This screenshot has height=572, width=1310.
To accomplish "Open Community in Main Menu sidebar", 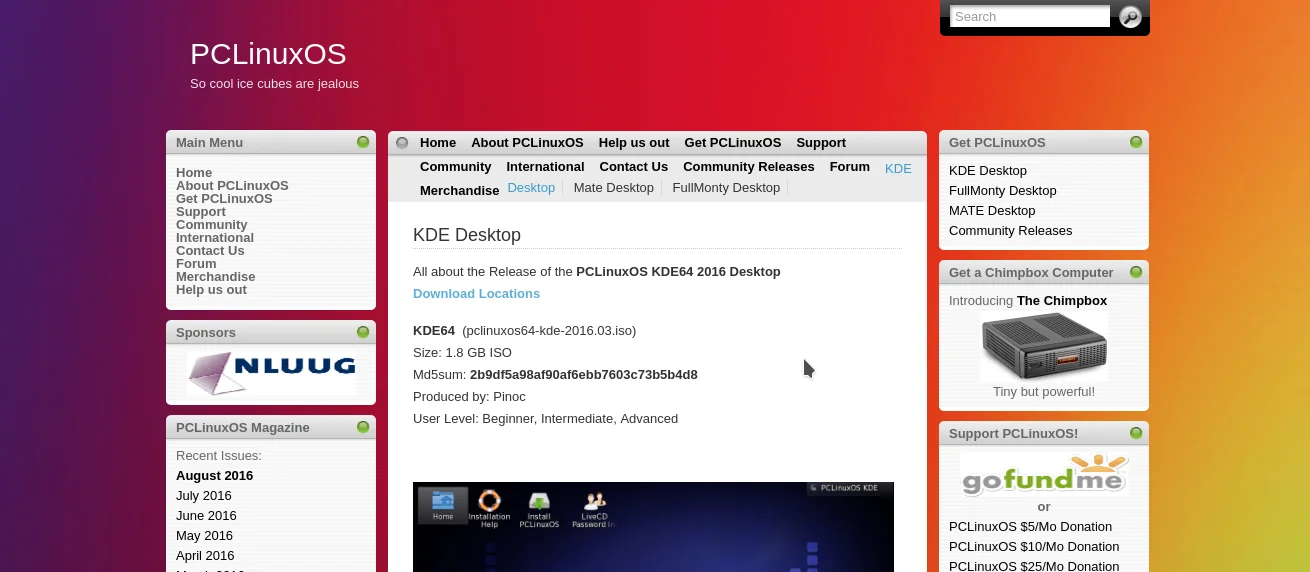I will [211, 224].
